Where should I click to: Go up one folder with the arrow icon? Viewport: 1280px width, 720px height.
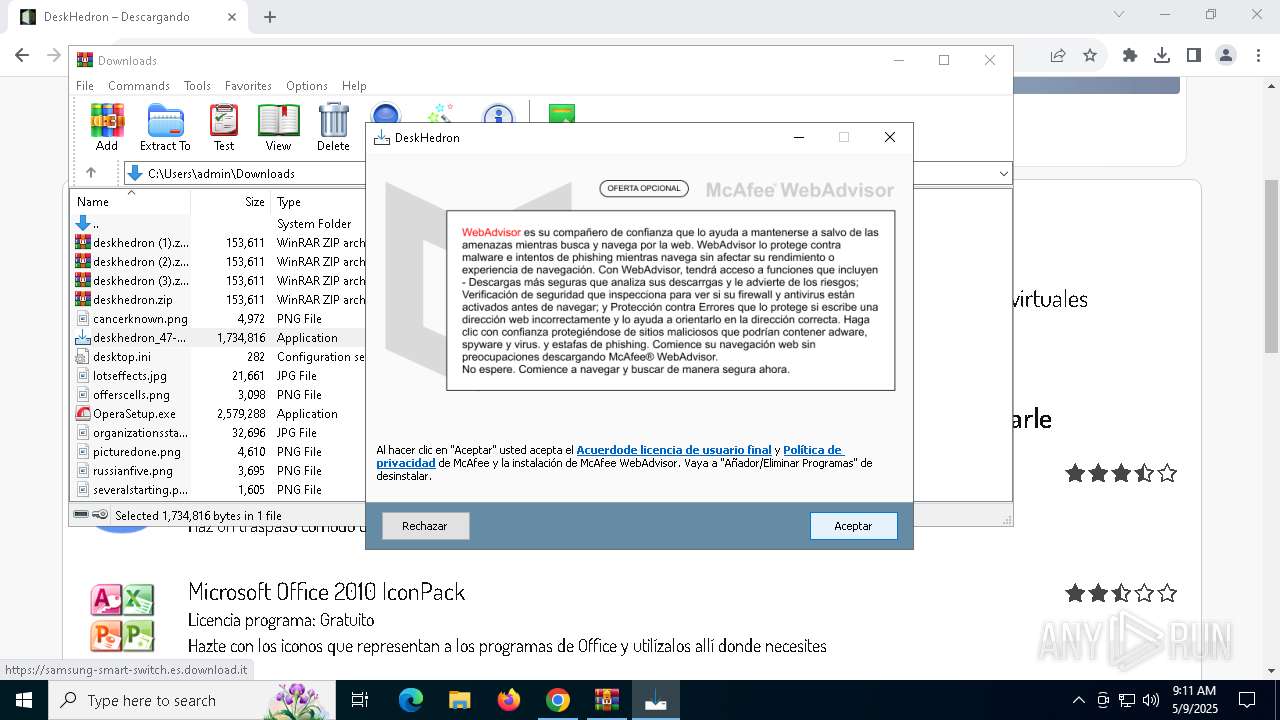[91, 173]
